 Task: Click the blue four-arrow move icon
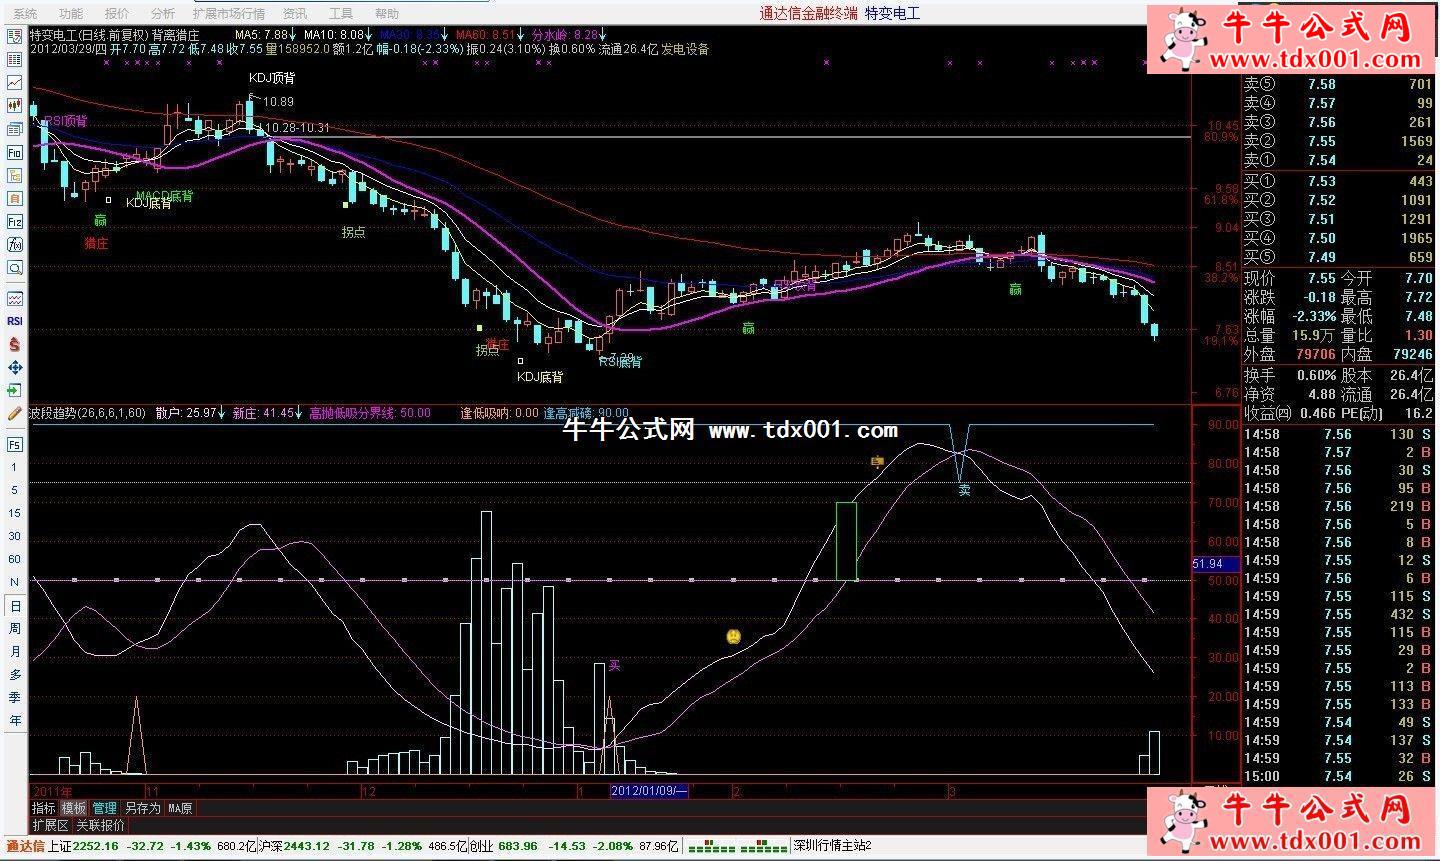[15, 367]
